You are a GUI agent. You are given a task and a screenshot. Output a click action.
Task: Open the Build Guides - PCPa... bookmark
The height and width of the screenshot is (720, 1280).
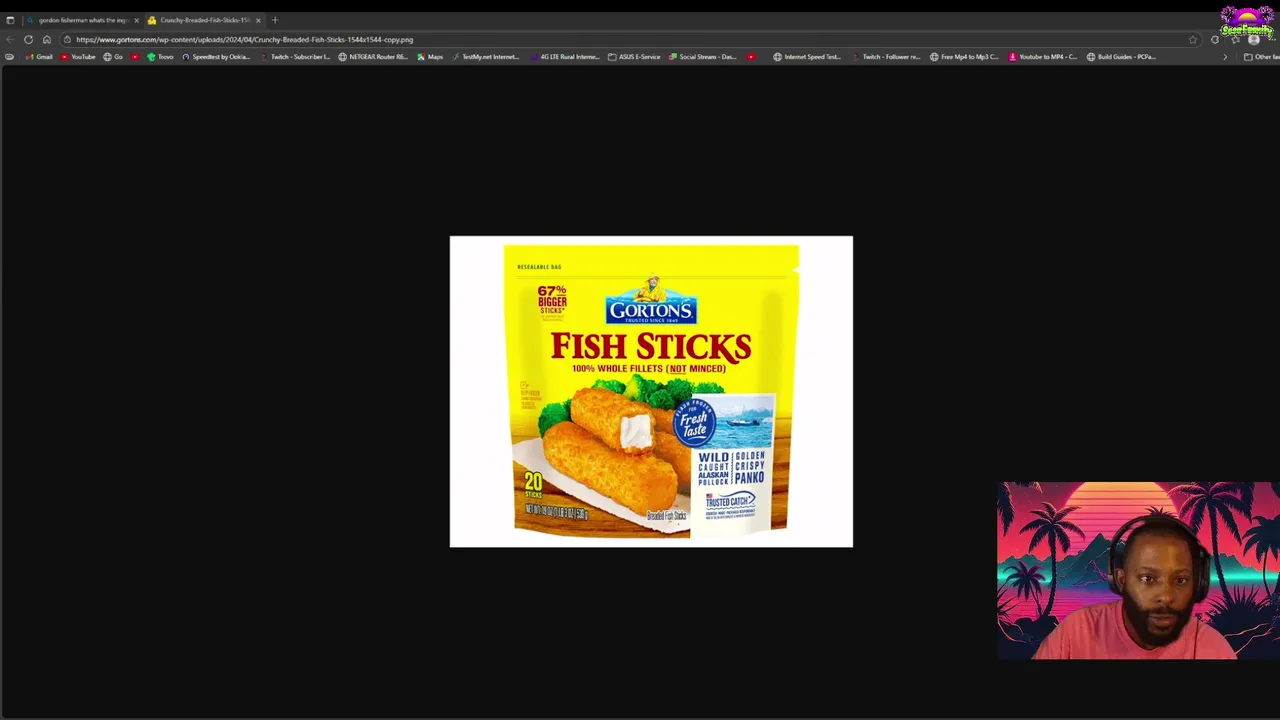pyautogui.click(x=1121, y=57)
